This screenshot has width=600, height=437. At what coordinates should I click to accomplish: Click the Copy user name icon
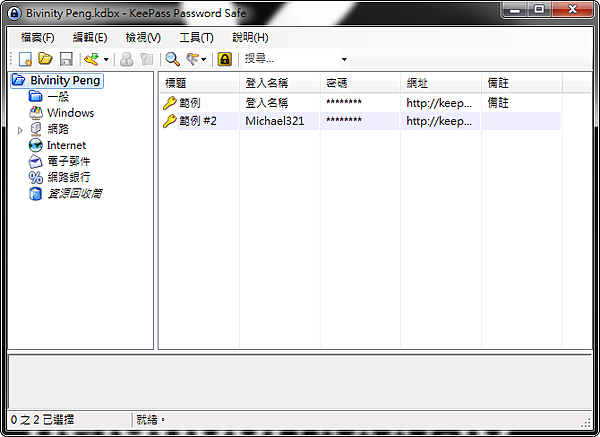click(127, 59)
